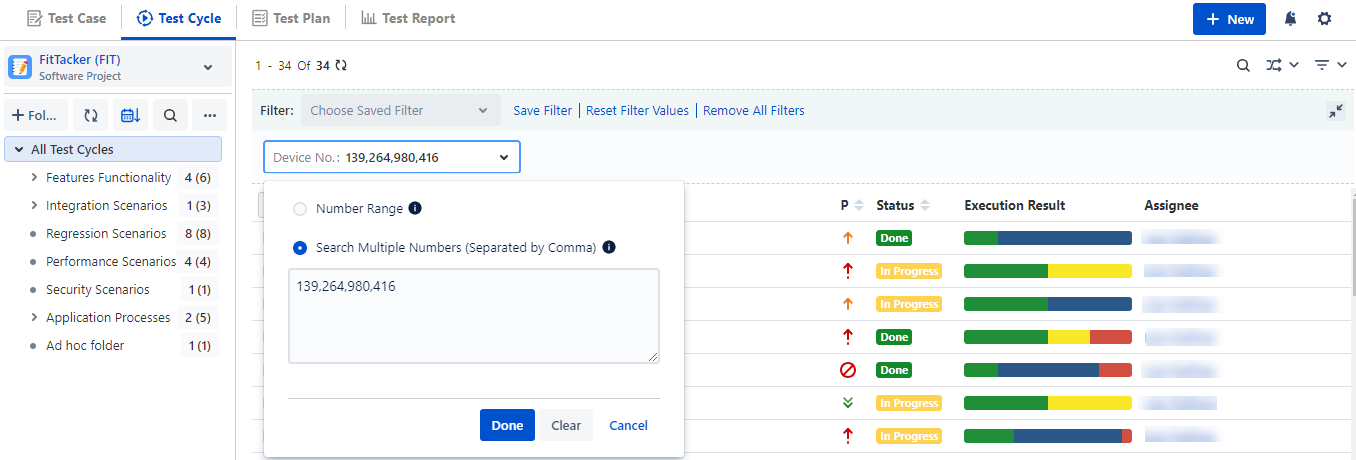This screenshot has width=1356, height=460.
Task: Click the Save Filter link
Action: tap(543, 110)
